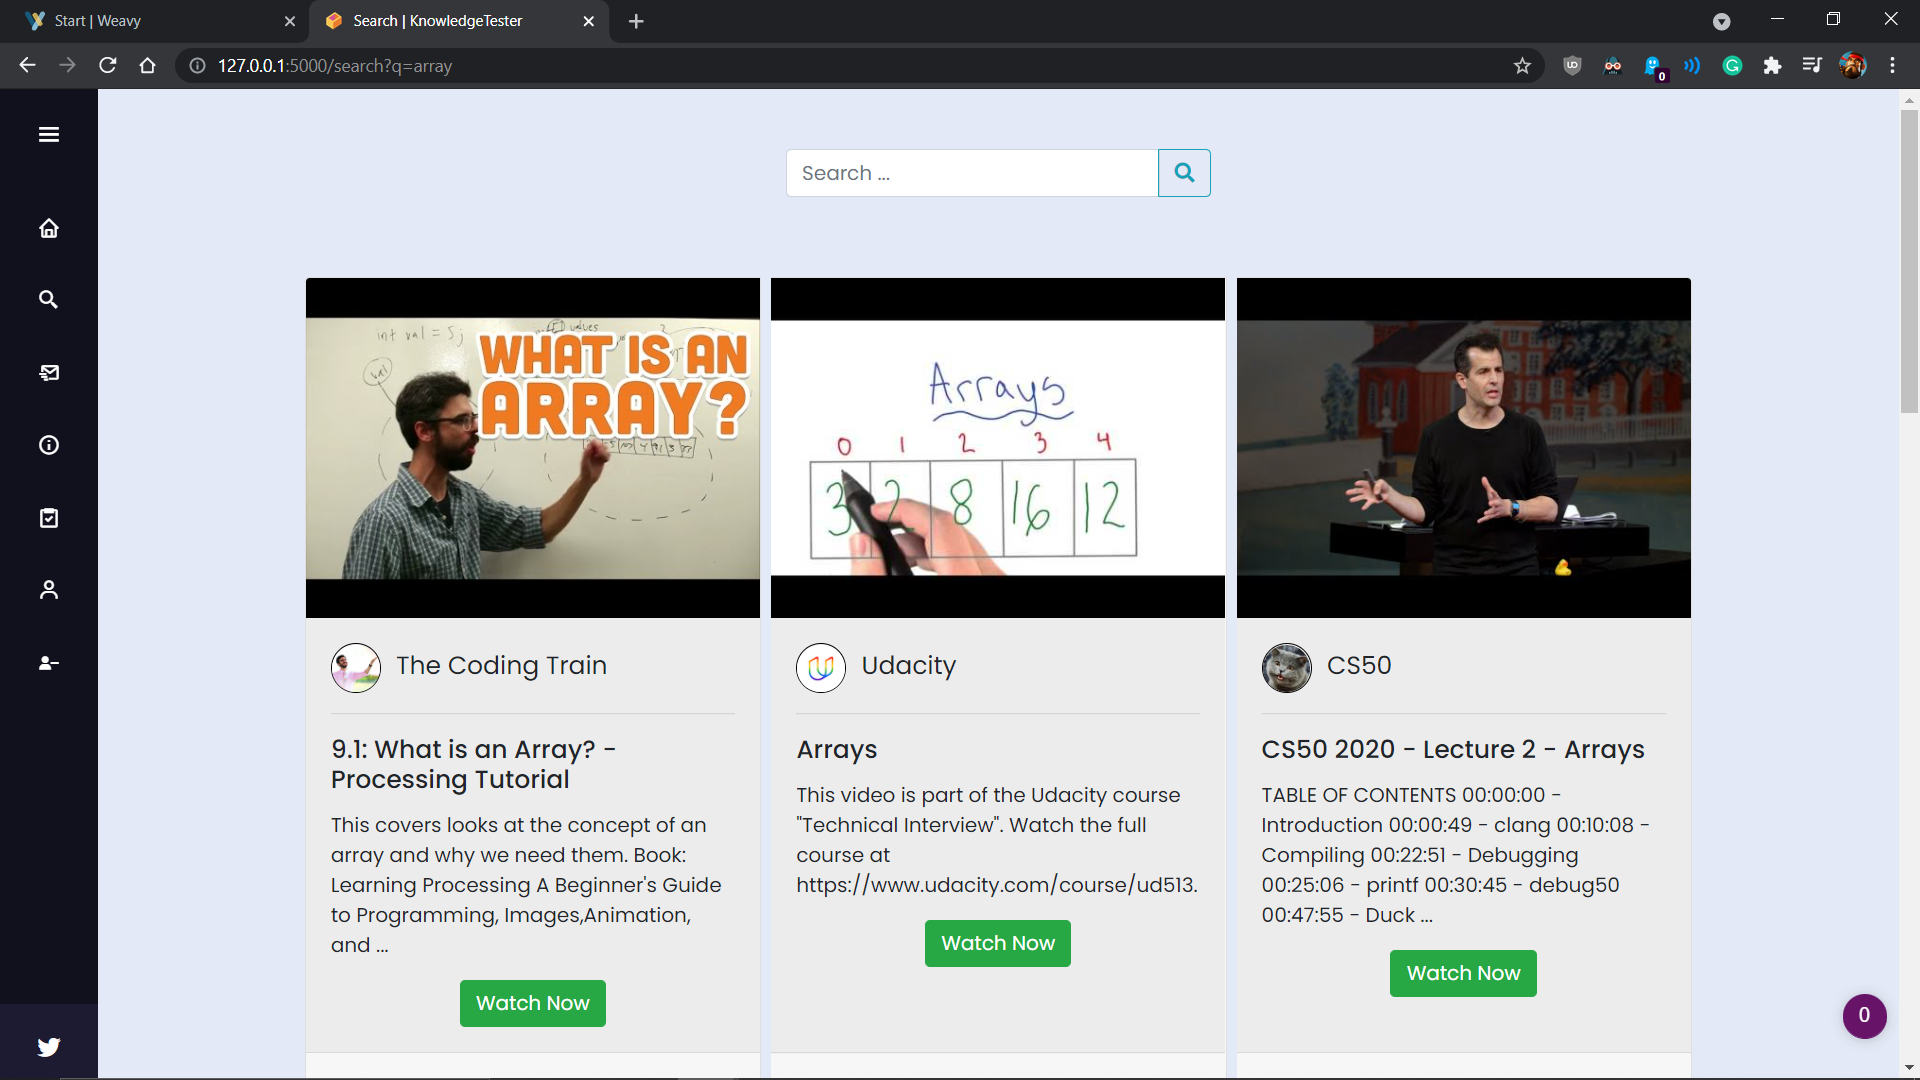Watch Now for CS50 Lecture 2
This screenshot has height=1080, width=1920.
pos(1462,973)
